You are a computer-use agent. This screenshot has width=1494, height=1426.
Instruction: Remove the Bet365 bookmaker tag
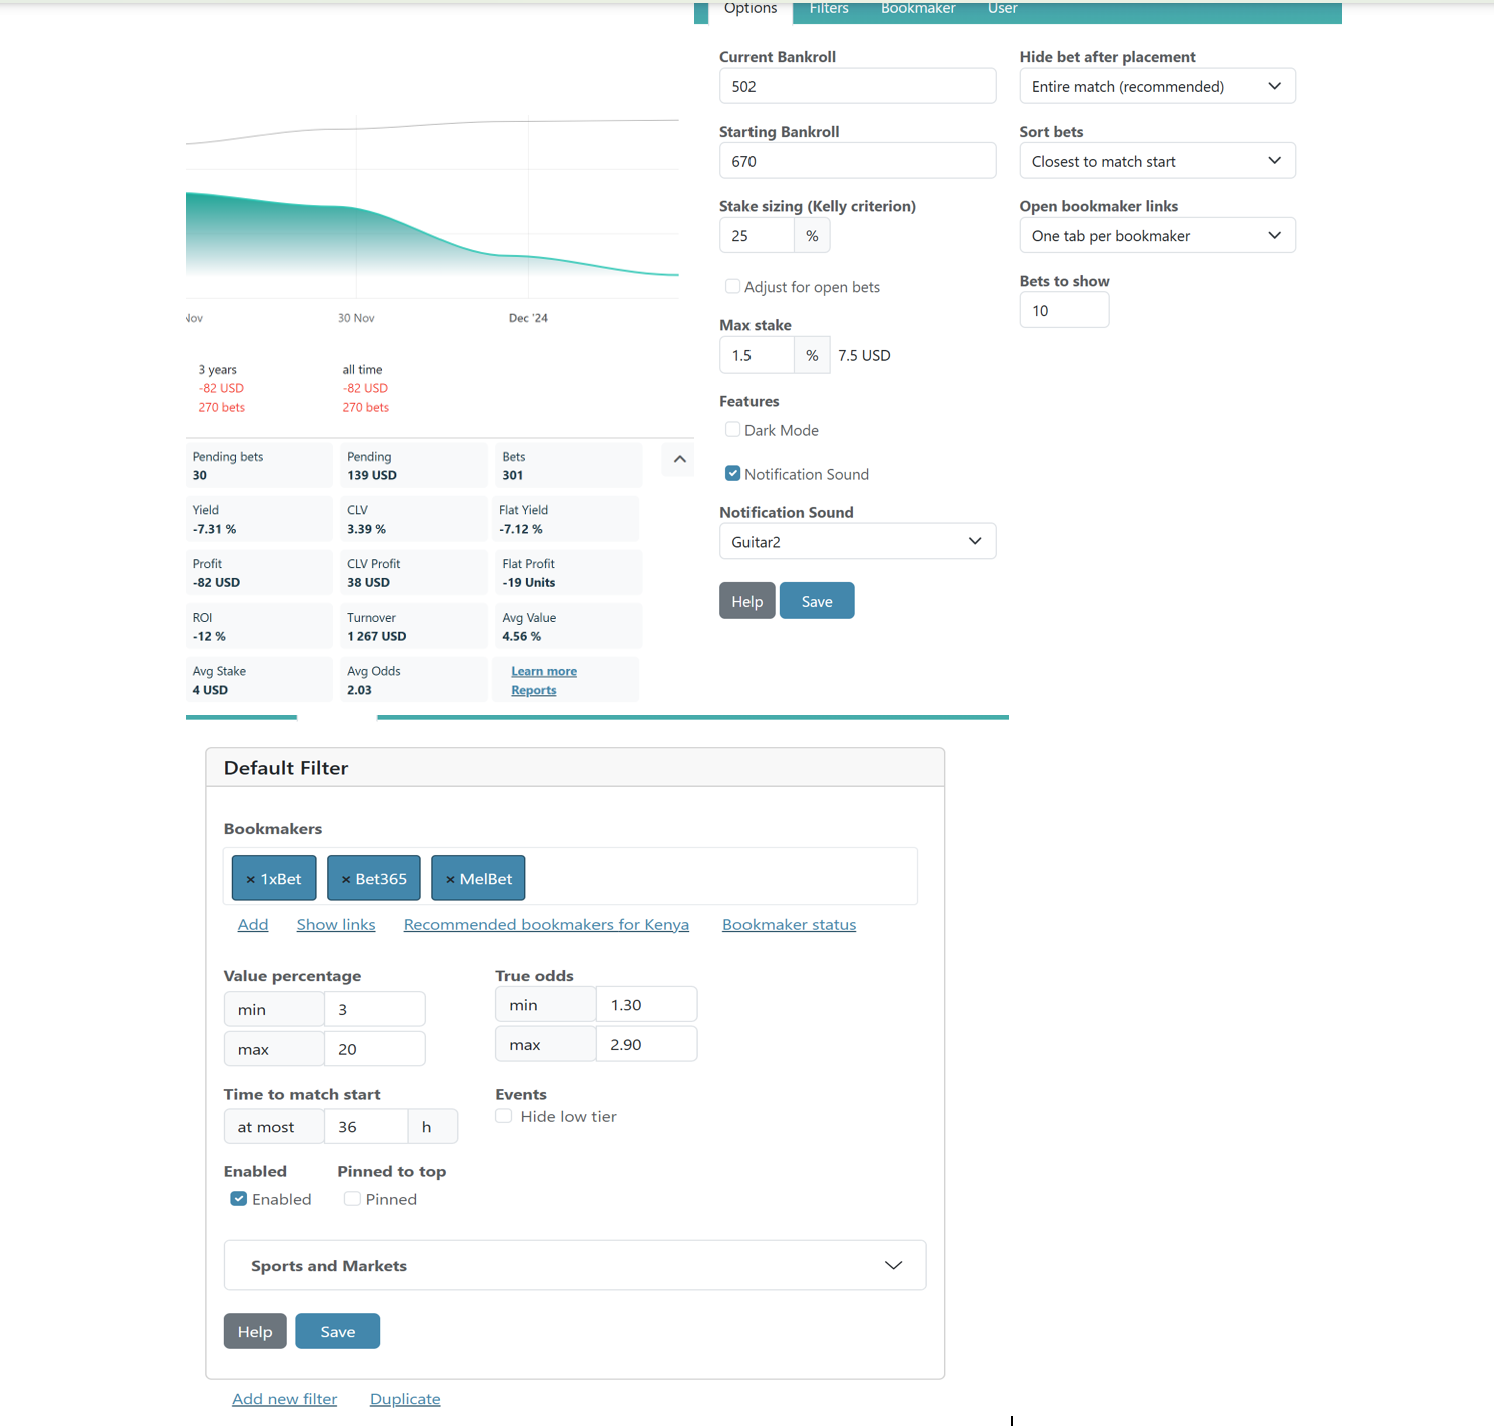(x=346, y=879)
